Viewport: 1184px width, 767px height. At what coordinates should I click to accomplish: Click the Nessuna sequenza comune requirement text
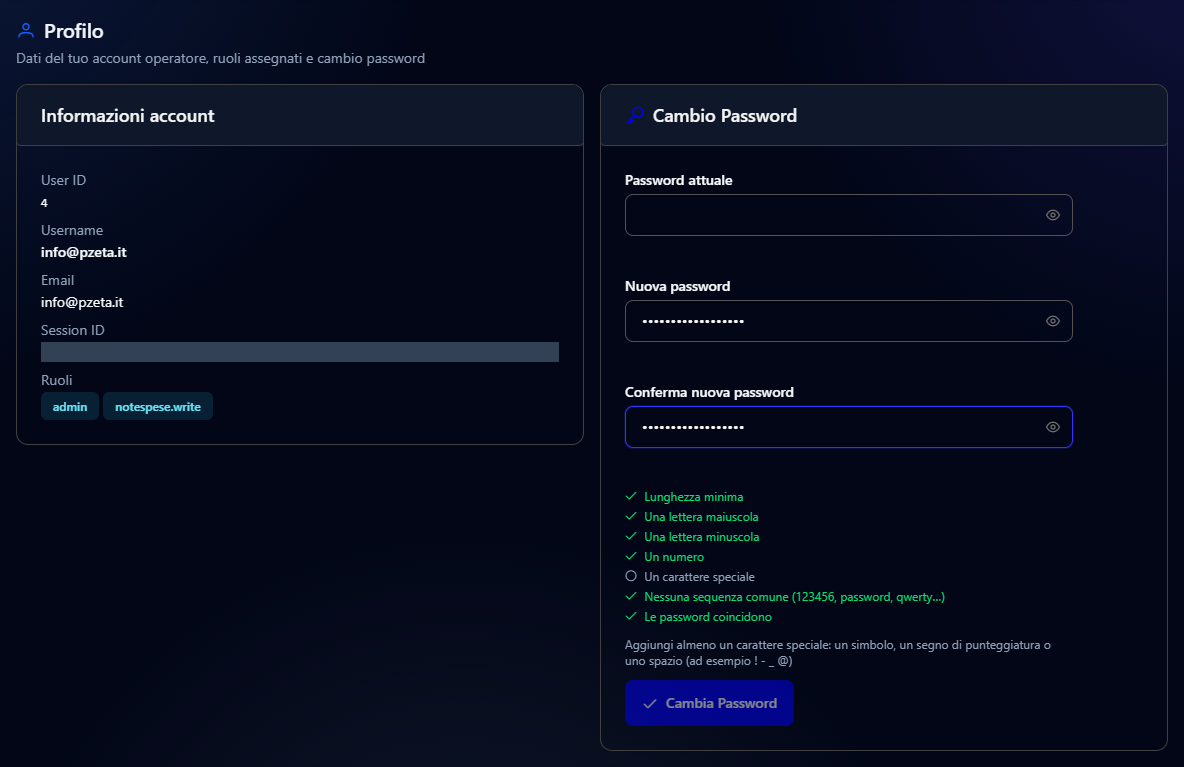(x=794, y=597)
